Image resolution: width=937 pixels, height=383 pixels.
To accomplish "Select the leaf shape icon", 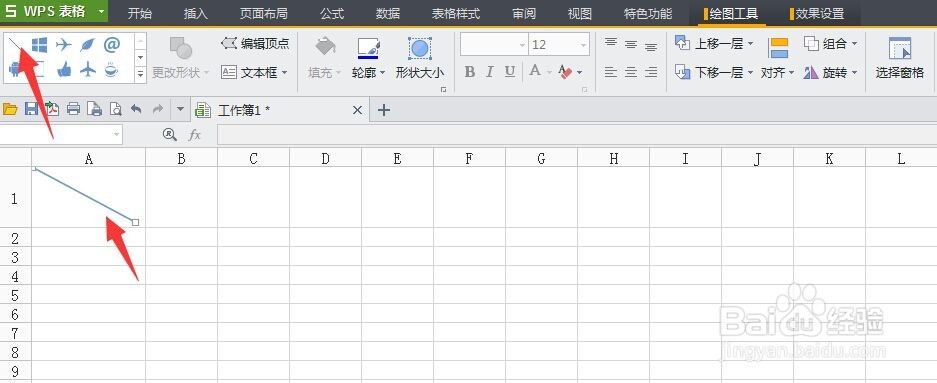I will (x=88, y=45).
